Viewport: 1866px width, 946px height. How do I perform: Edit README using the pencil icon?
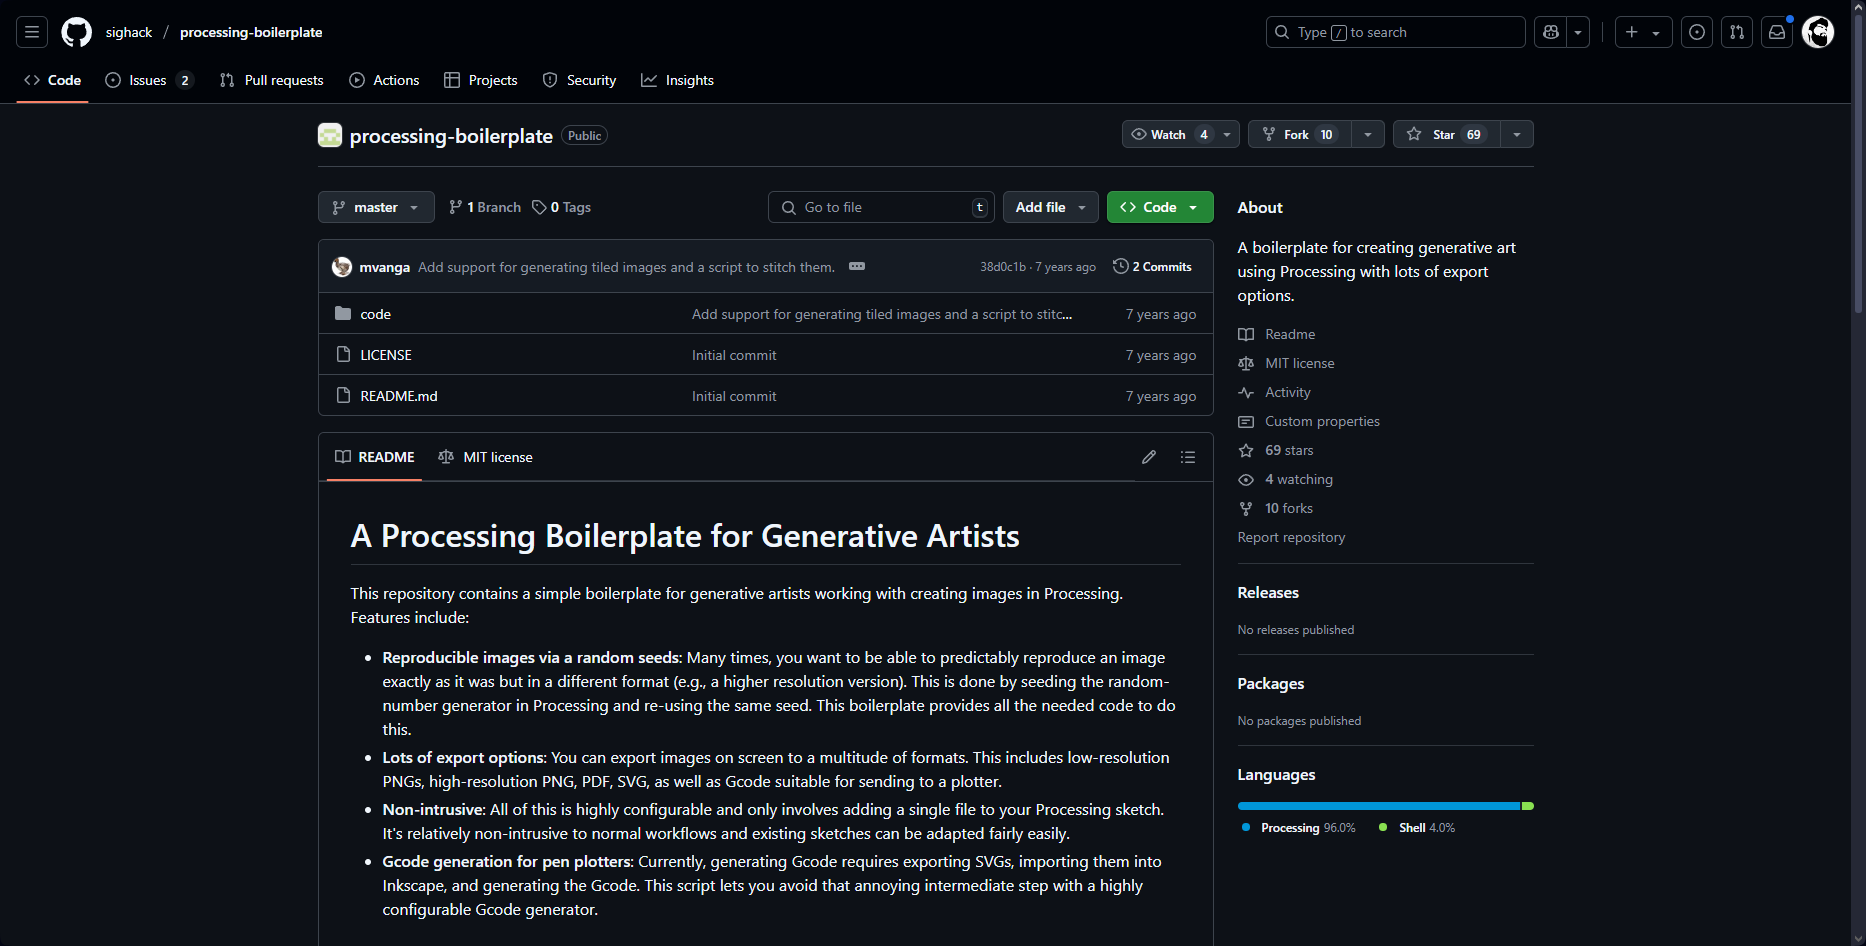(x=1149, y=457)
